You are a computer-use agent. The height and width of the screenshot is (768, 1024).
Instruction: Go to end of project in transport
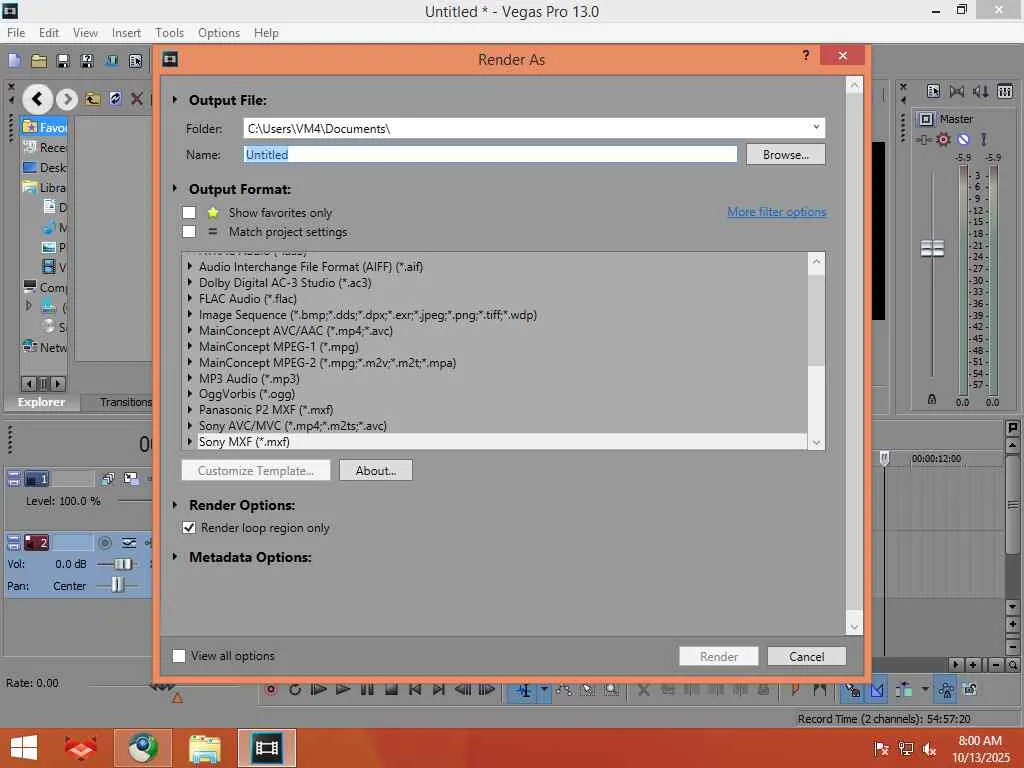pos(439,689)
